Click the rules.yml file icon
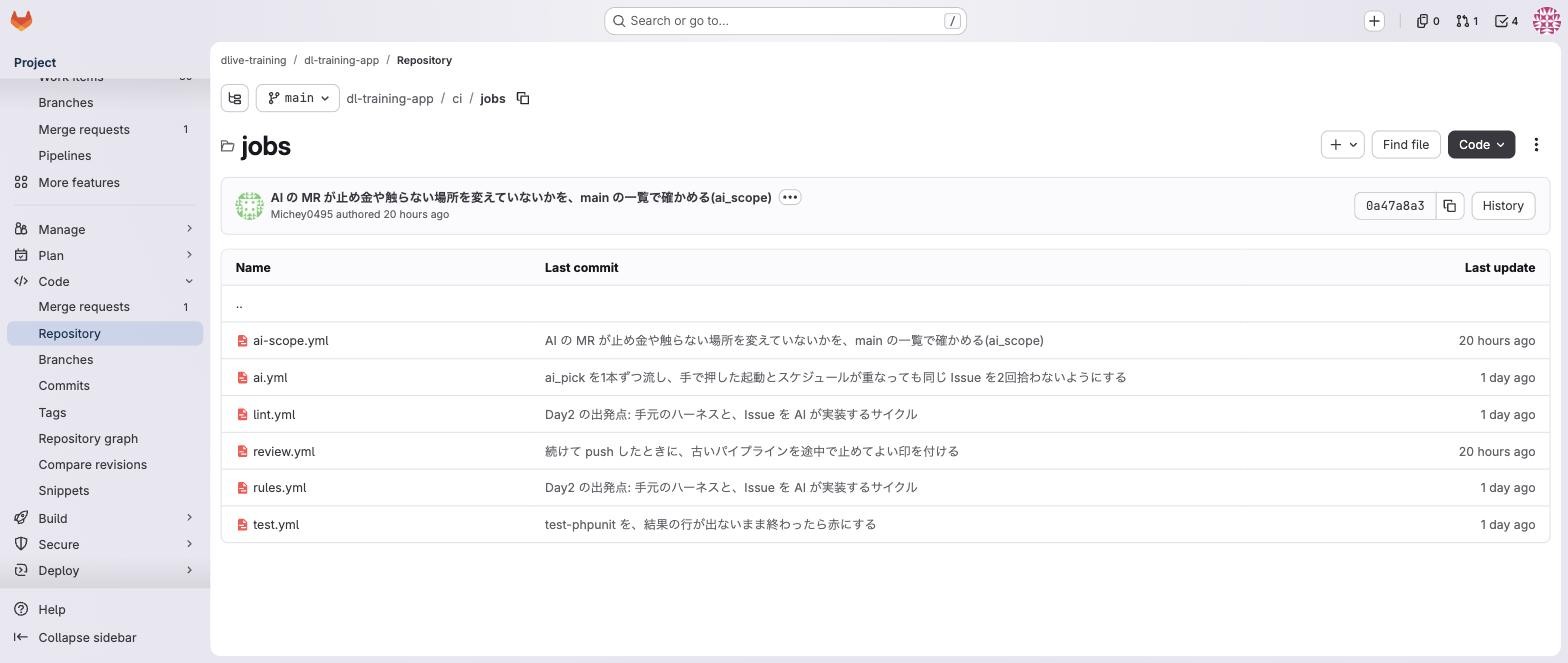This screenshot has height=663, width=1568. tap(242, 488)
